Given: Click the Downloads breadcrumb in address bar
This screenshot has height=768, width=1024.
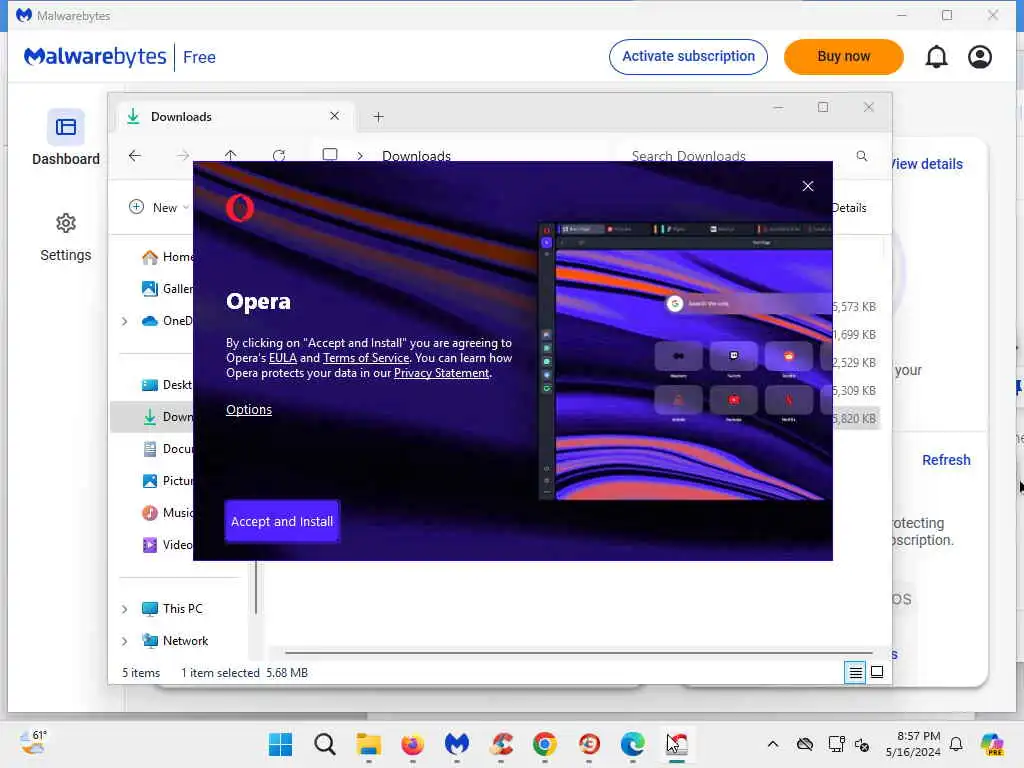Looking at the screenshot, I should click(x=416, y=155).
